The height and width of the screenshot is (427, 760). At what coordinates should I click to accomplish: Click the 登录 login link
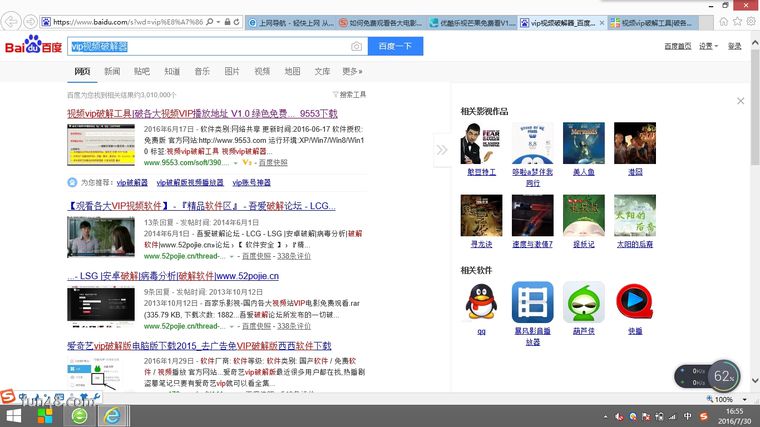tap(735, 46)
